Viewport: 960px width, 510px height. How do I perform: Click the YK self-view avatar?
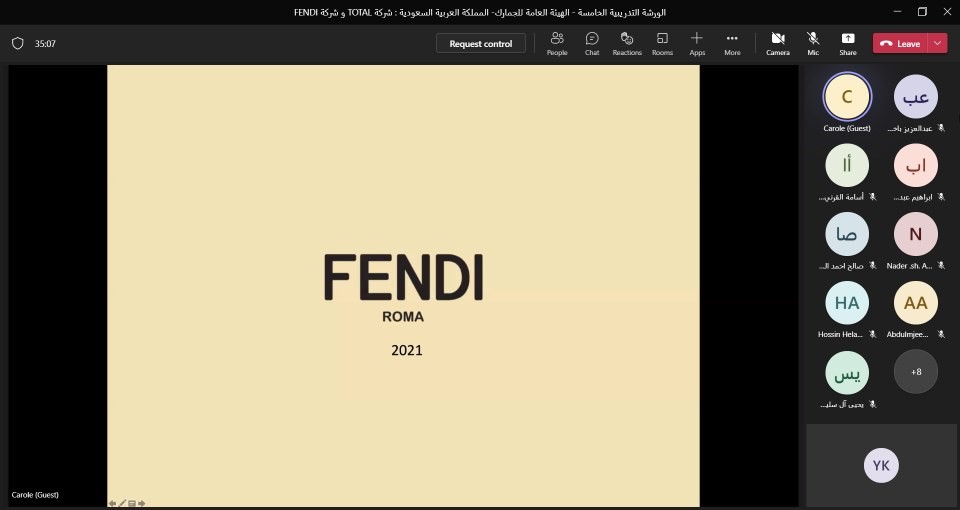pos(881,465)
